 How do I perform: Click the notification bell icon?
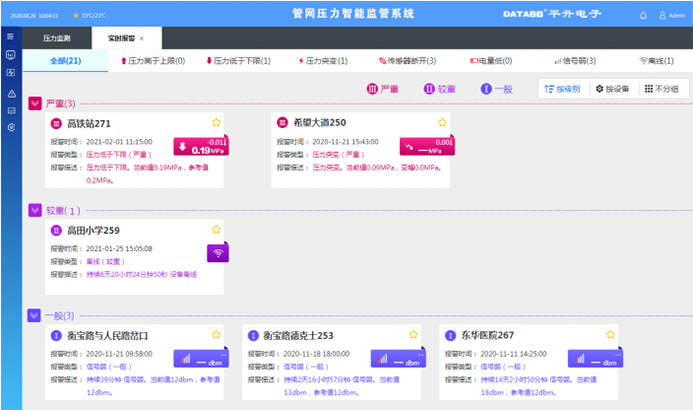pos(643,15)
